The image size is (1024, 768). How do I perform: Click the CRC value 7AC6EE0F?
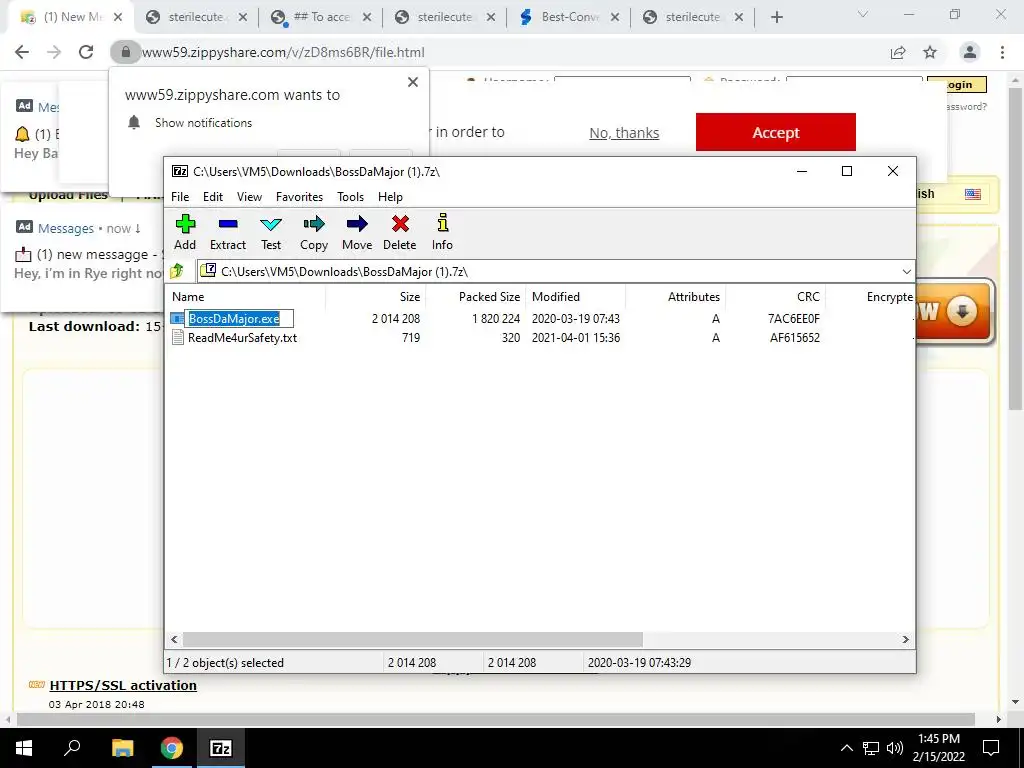(x=793, y=319)
